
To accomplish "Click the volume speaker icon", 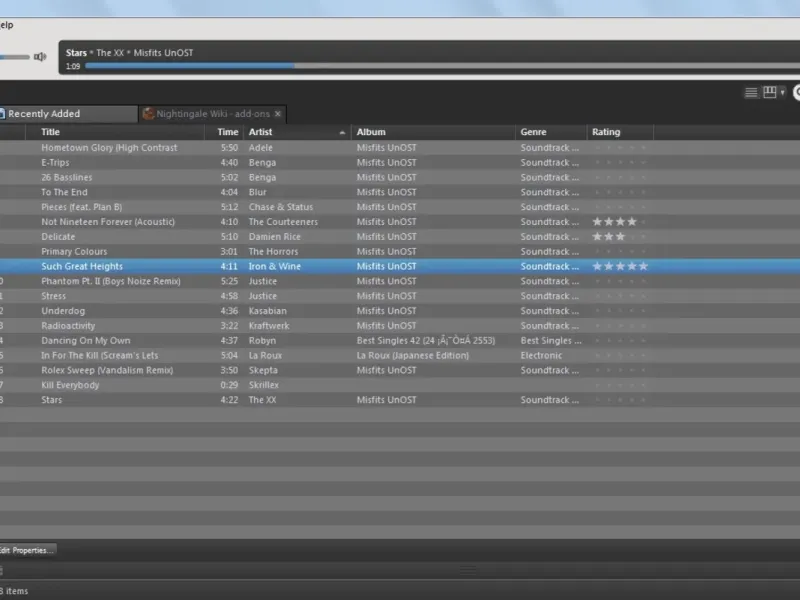I will pyautogui.click(x=40, y=57).
